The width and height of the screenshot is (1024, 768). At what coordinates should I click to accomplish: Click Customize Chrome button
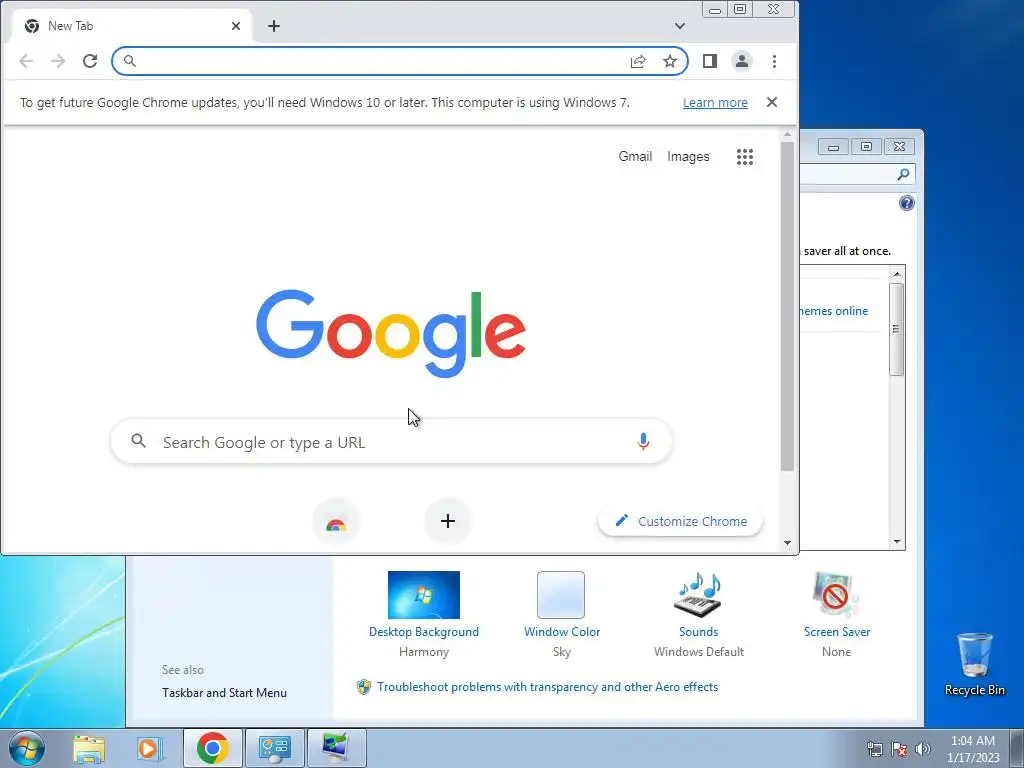tap(680, 521)
